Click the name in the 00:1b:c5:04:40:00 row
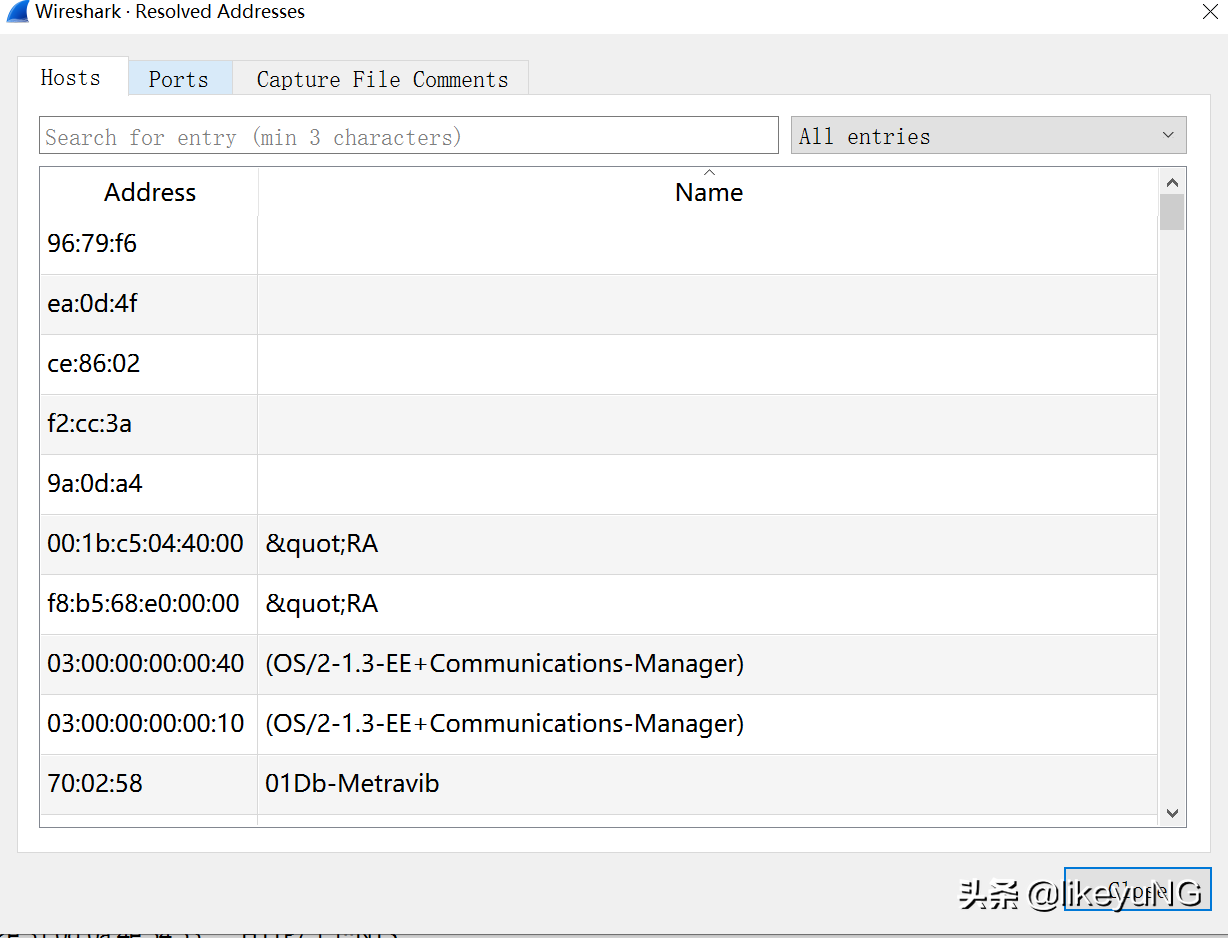1228x938 pixels. [x=322, y=544]
